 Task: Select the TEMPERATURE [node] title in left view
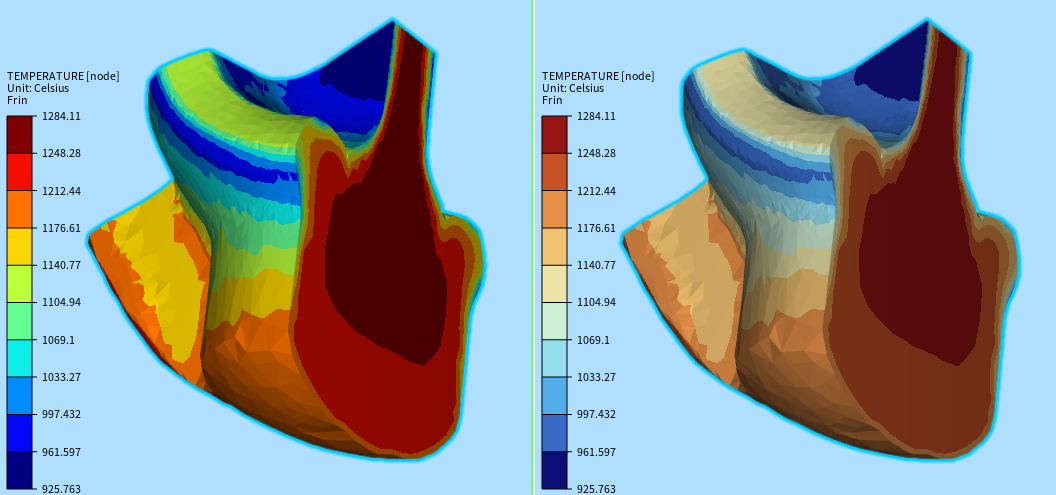pos(61,76)
